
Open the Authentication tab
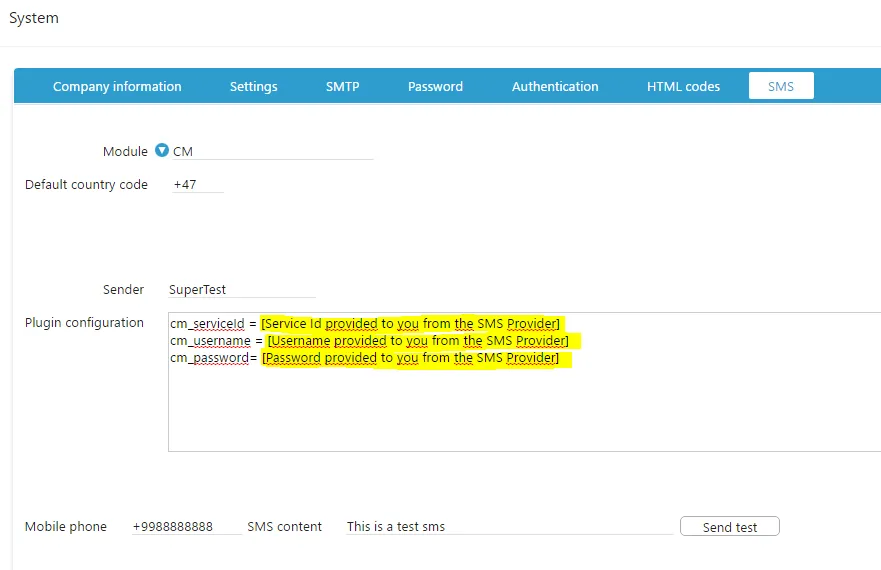coord(555,87)
